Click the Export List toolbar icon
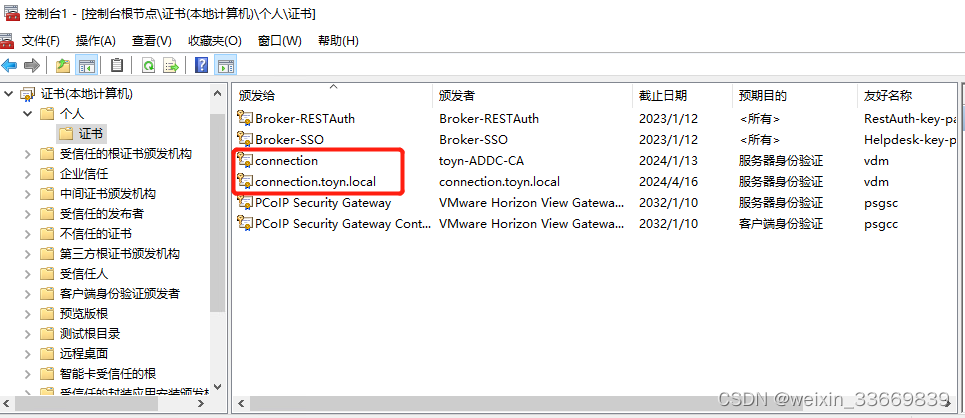The height and width of the screenshot is (418, 965). (x=171, y=65)
